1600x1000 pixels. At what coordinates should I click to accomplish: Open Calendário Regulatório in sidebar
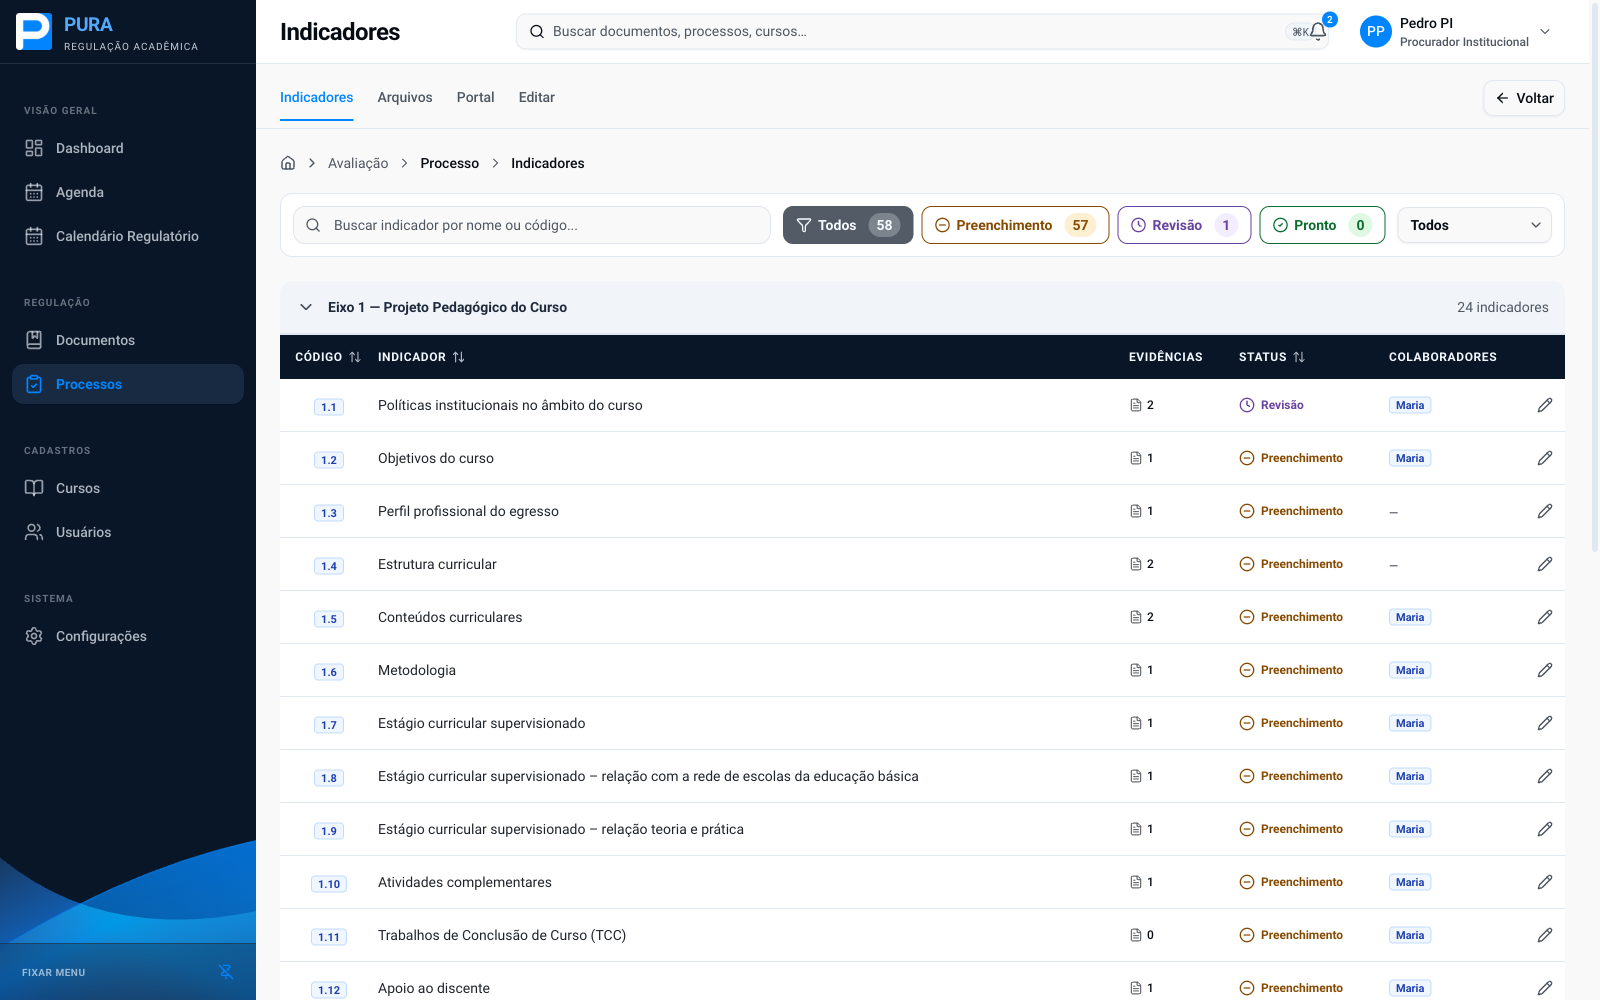(128, 236)
